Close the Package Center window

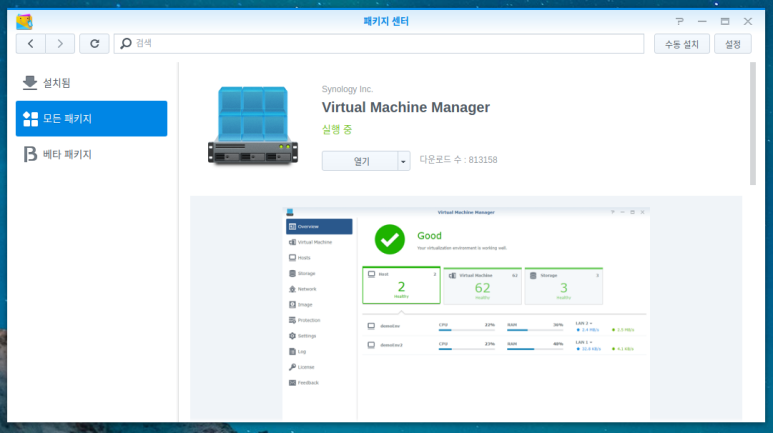[x=748, y=21]
